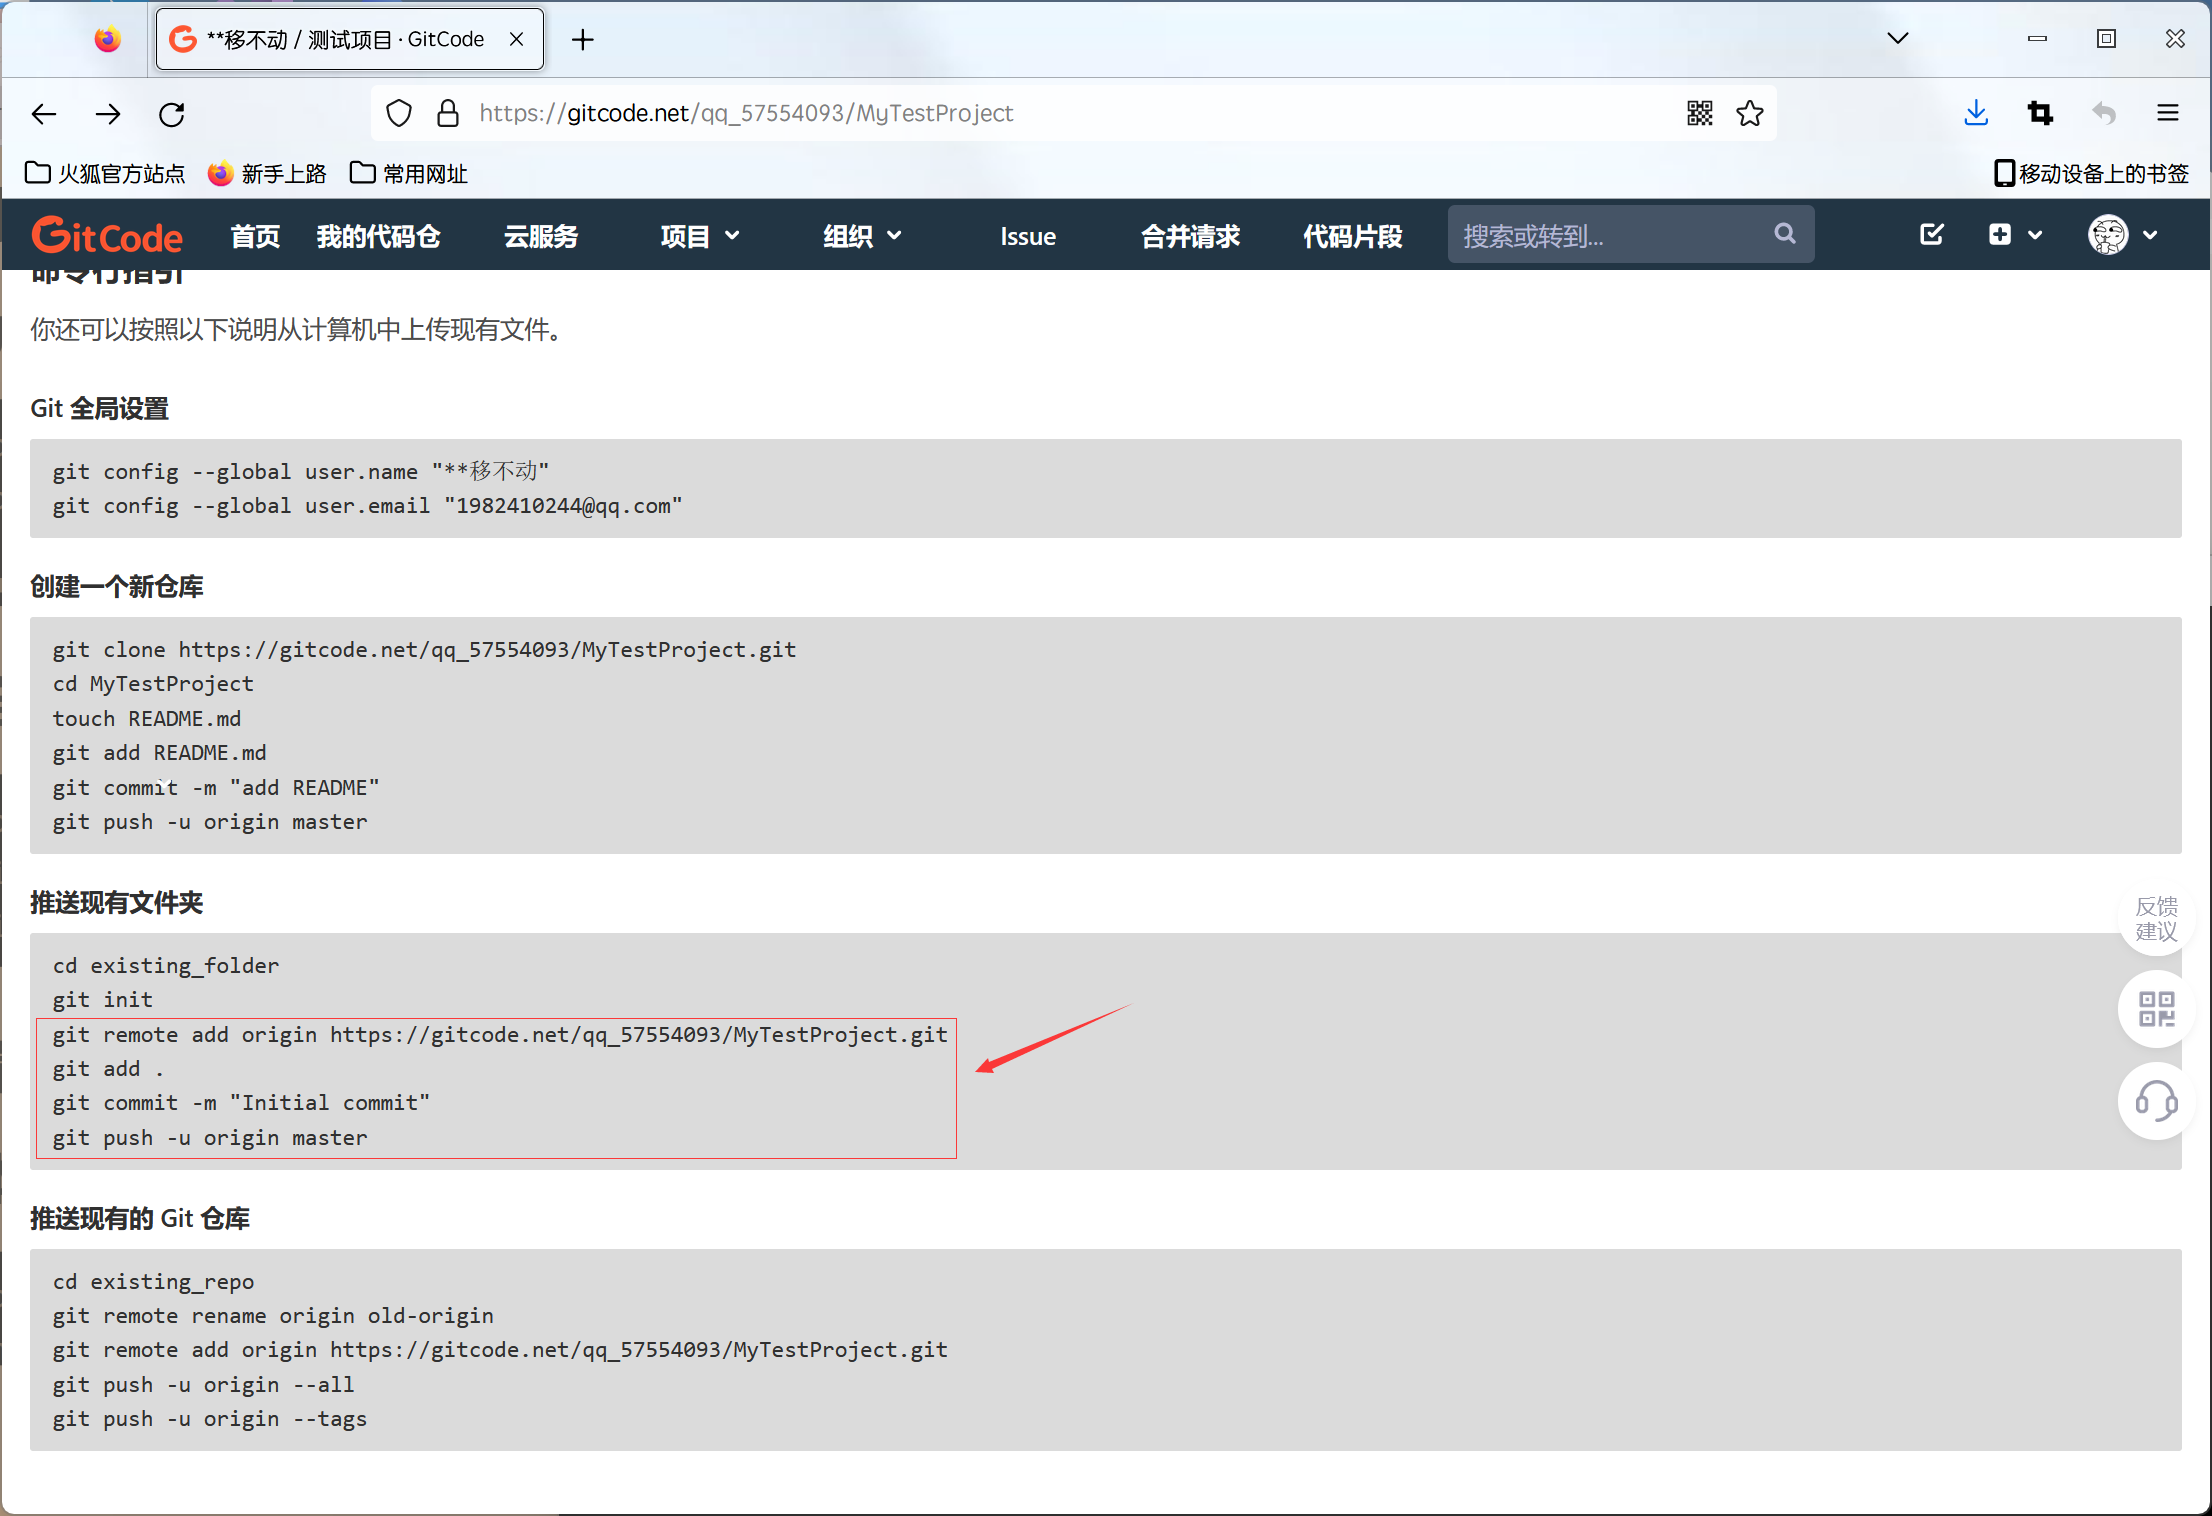The width and height of the screenshot is (2212, 1516).
Task: Expand the plus create-new dropdown
Action: click(2013, 235)
